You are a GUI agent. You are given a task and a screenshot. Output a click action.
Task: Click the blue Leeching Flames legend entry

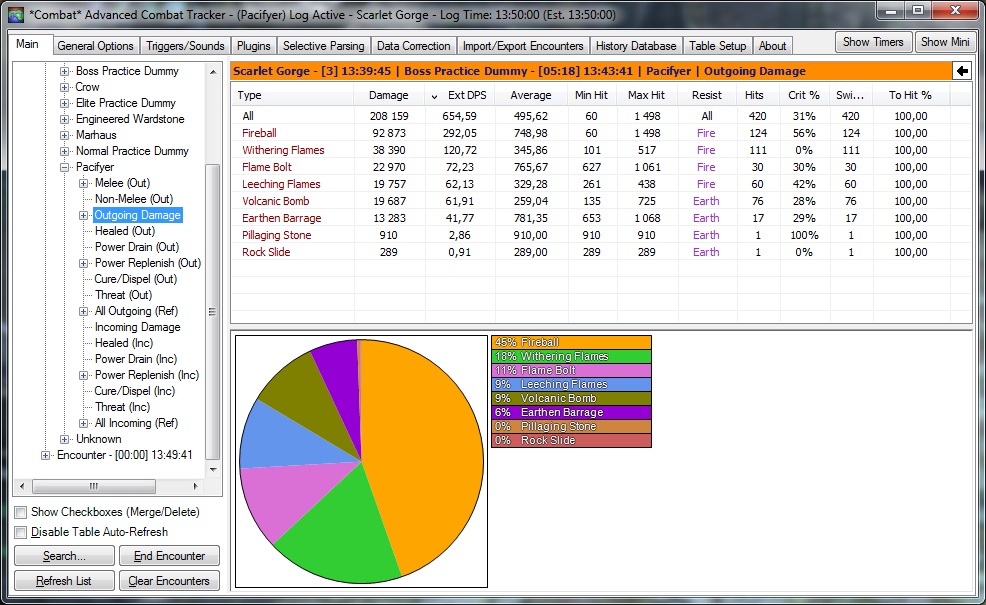coord(571,384)
